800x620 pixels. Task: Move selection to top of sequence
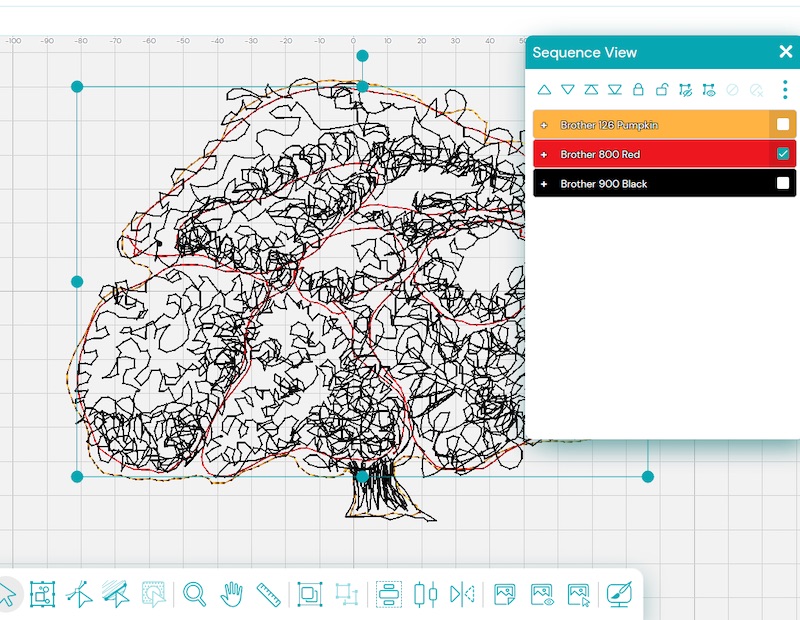coord(591,90)
